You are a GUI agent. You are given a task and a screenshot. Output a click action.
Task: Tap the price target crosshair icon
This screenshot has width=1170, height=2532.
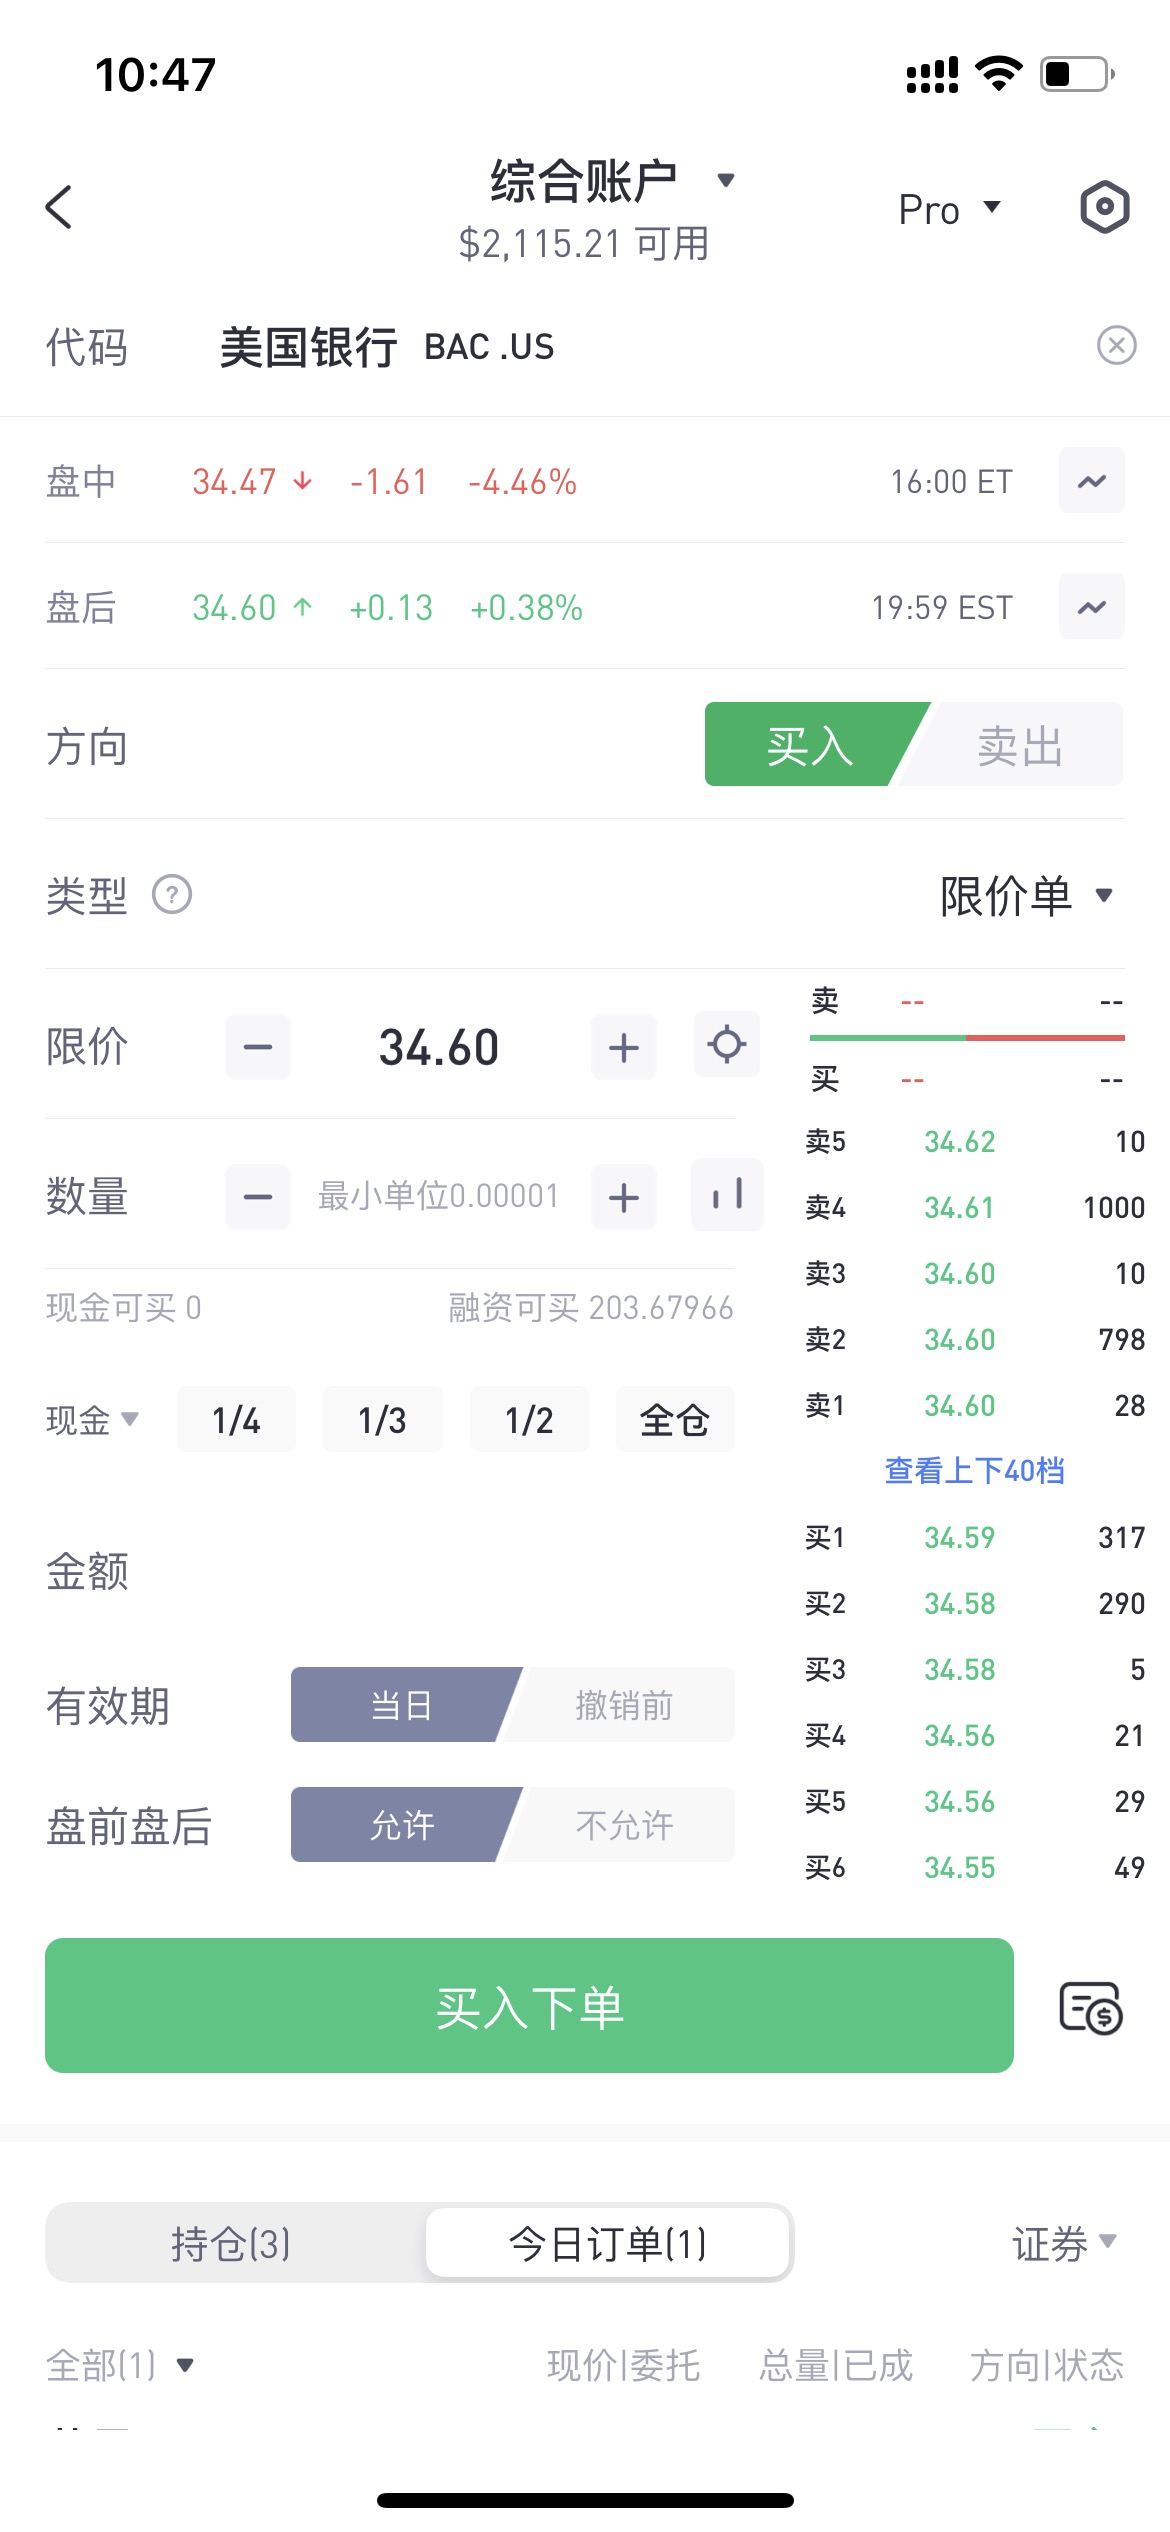tap(727, 1044)
